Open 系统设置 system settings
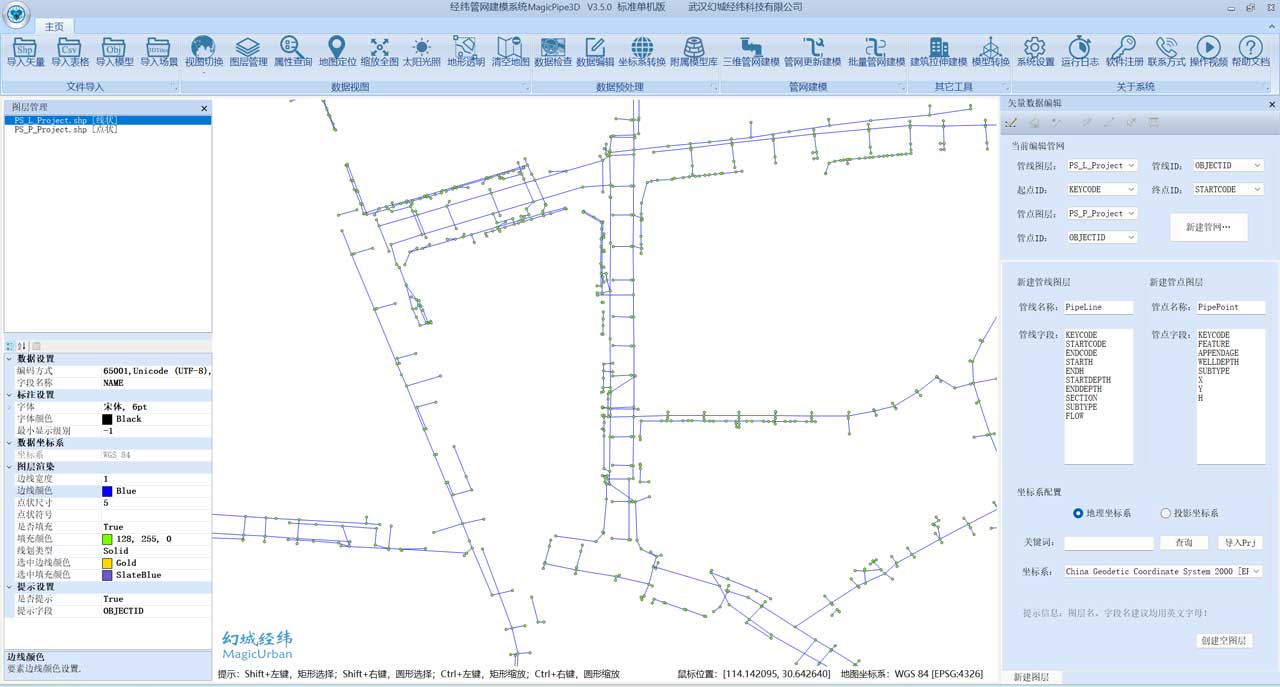The width and height of the screenshot is (1280, 687). [1035, 52]
